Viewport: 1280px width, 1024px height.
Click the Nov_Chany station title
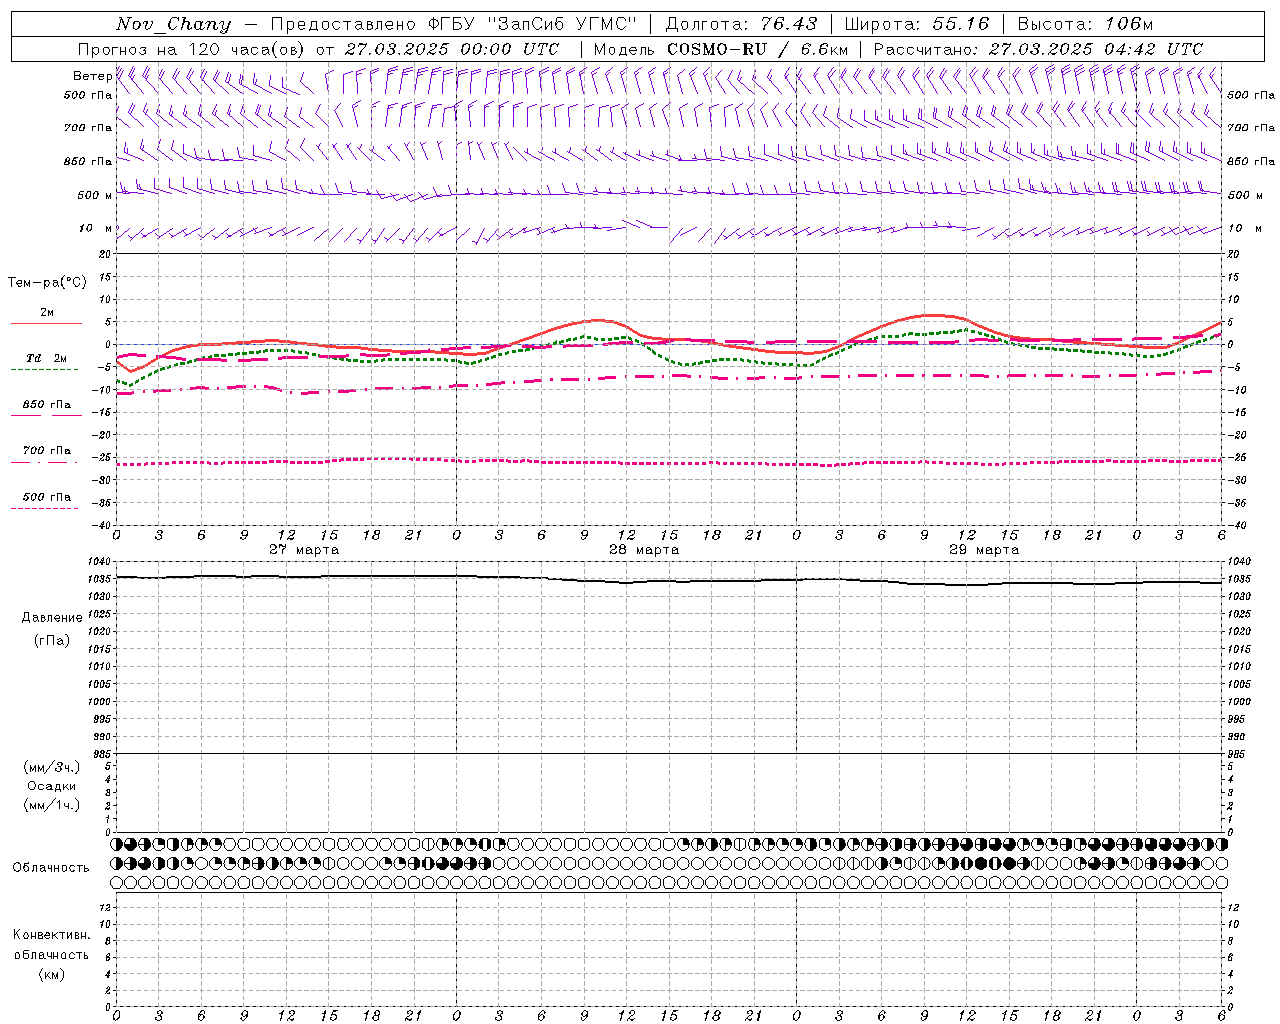pyautogui.click(x=173, y=24)
